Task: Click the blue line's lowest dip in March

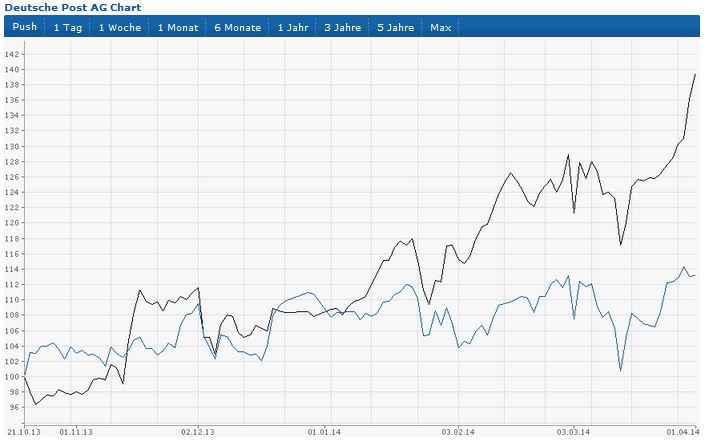Action: pyautogui.click(x=621, y=370)
